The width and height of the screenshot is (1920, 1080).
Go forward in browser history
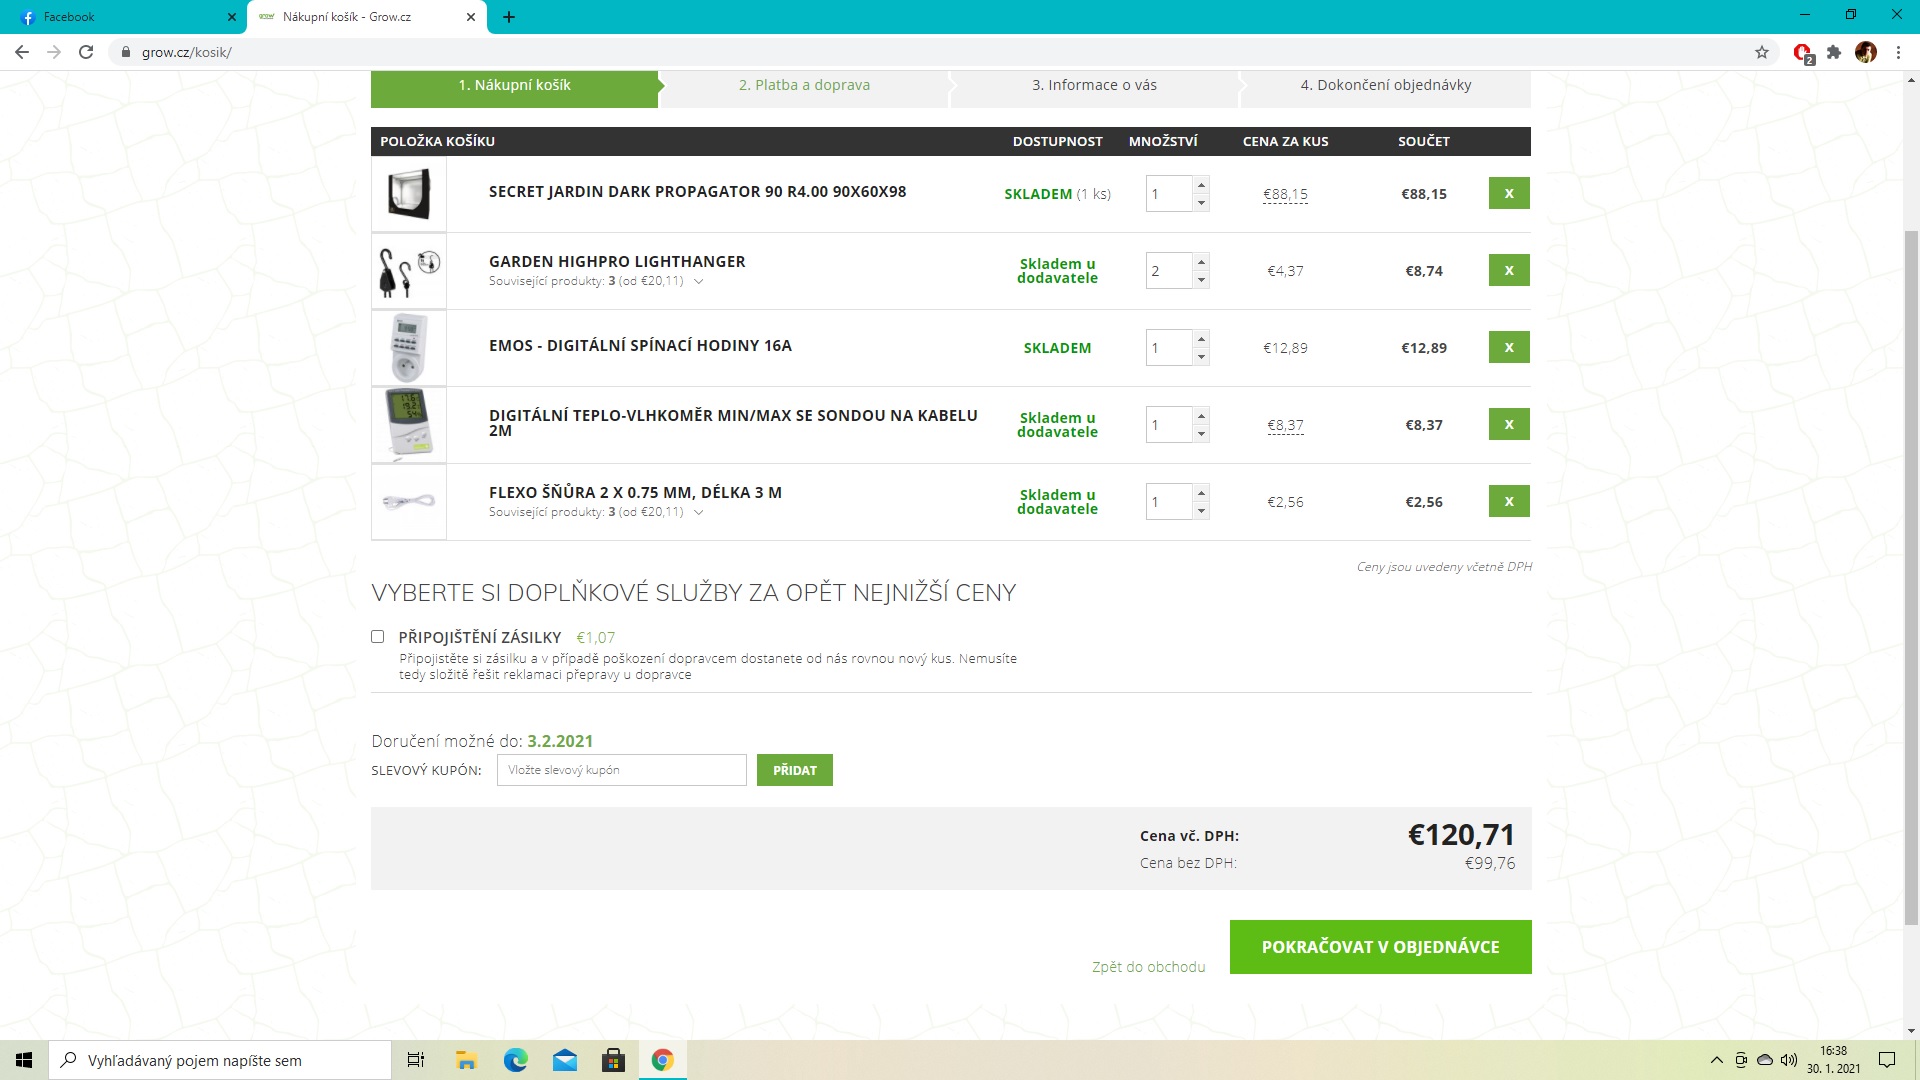pos(54,52)
